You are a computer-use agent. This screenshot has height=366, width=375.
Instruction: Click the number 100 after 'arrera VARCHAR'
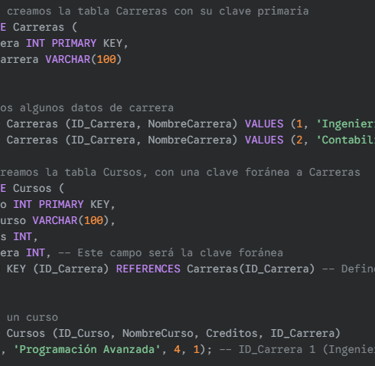[x=106, y=59]
